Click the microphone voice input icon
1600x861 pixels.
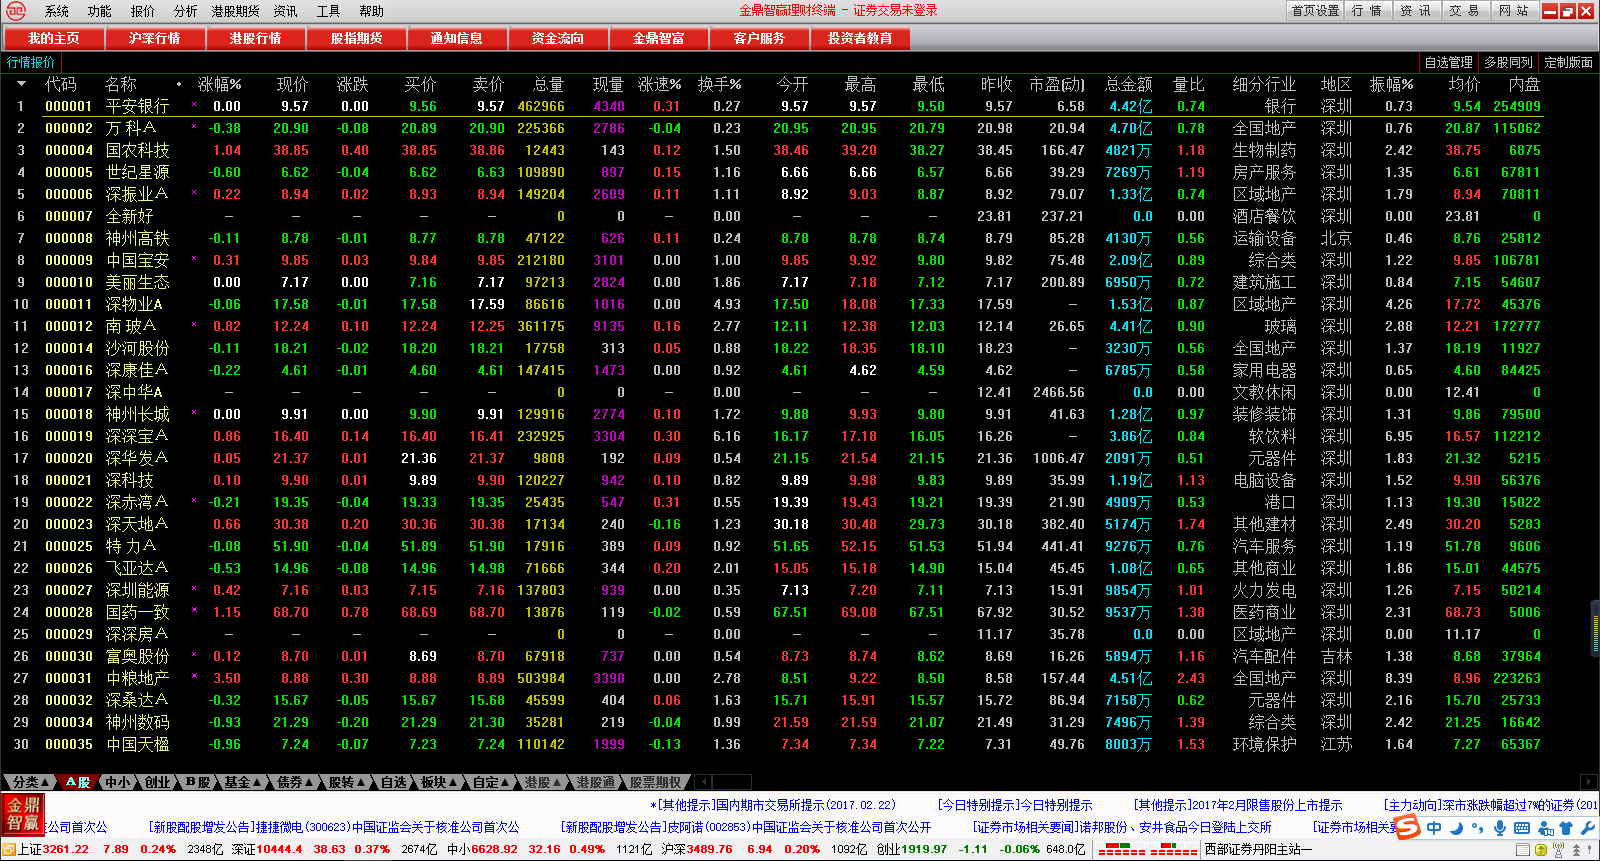click(1499, 828)
